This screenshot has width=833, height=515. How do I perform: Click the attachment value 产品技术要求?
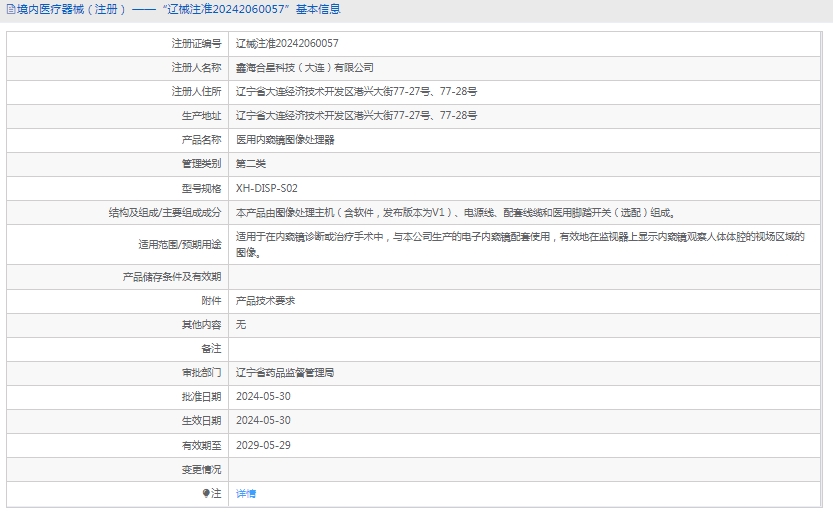pyautogui.click(x=265, y=301)
